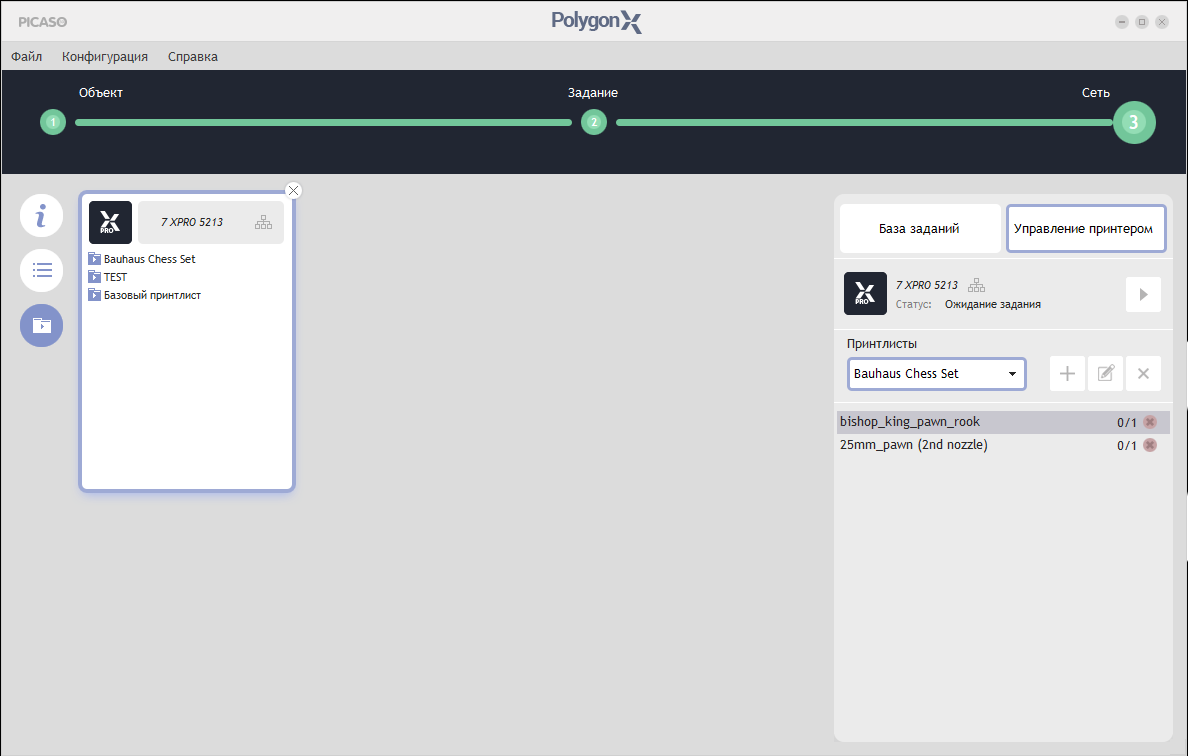Remove 25mm_pawn (2nd nozzle) job
1188x756 pixels.
tap(1149, 445)
